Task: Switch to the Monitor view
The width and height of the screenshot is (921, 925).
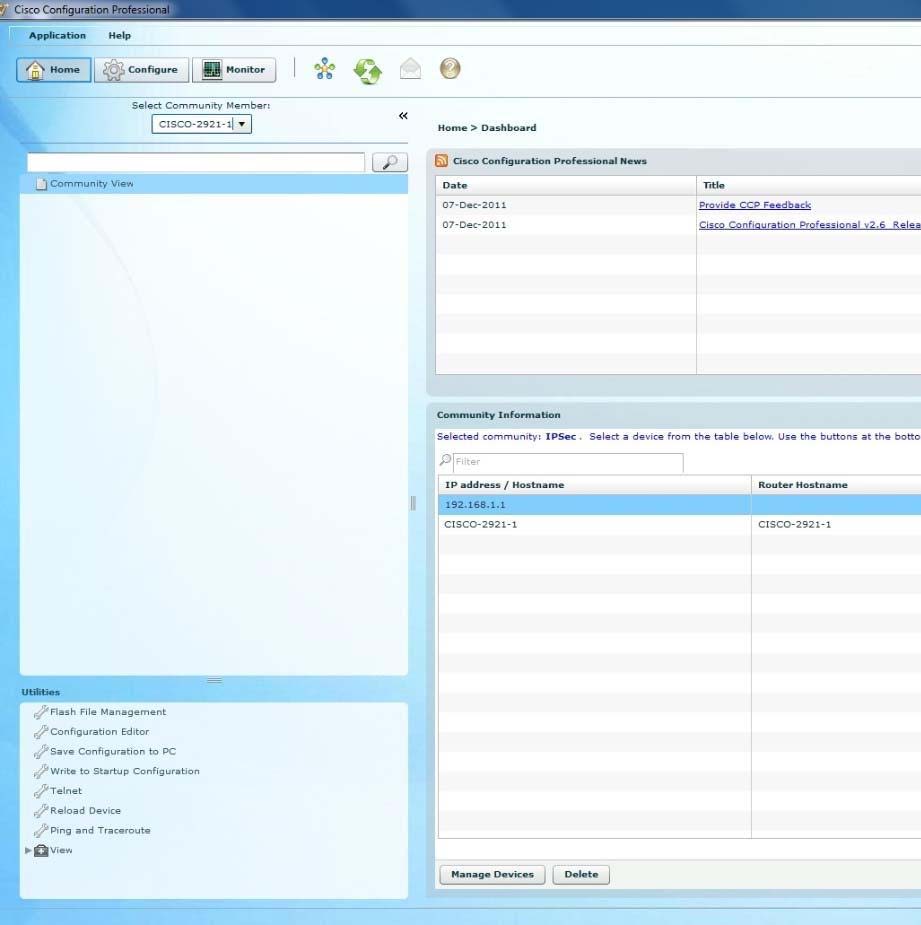Action: (234, 70)
